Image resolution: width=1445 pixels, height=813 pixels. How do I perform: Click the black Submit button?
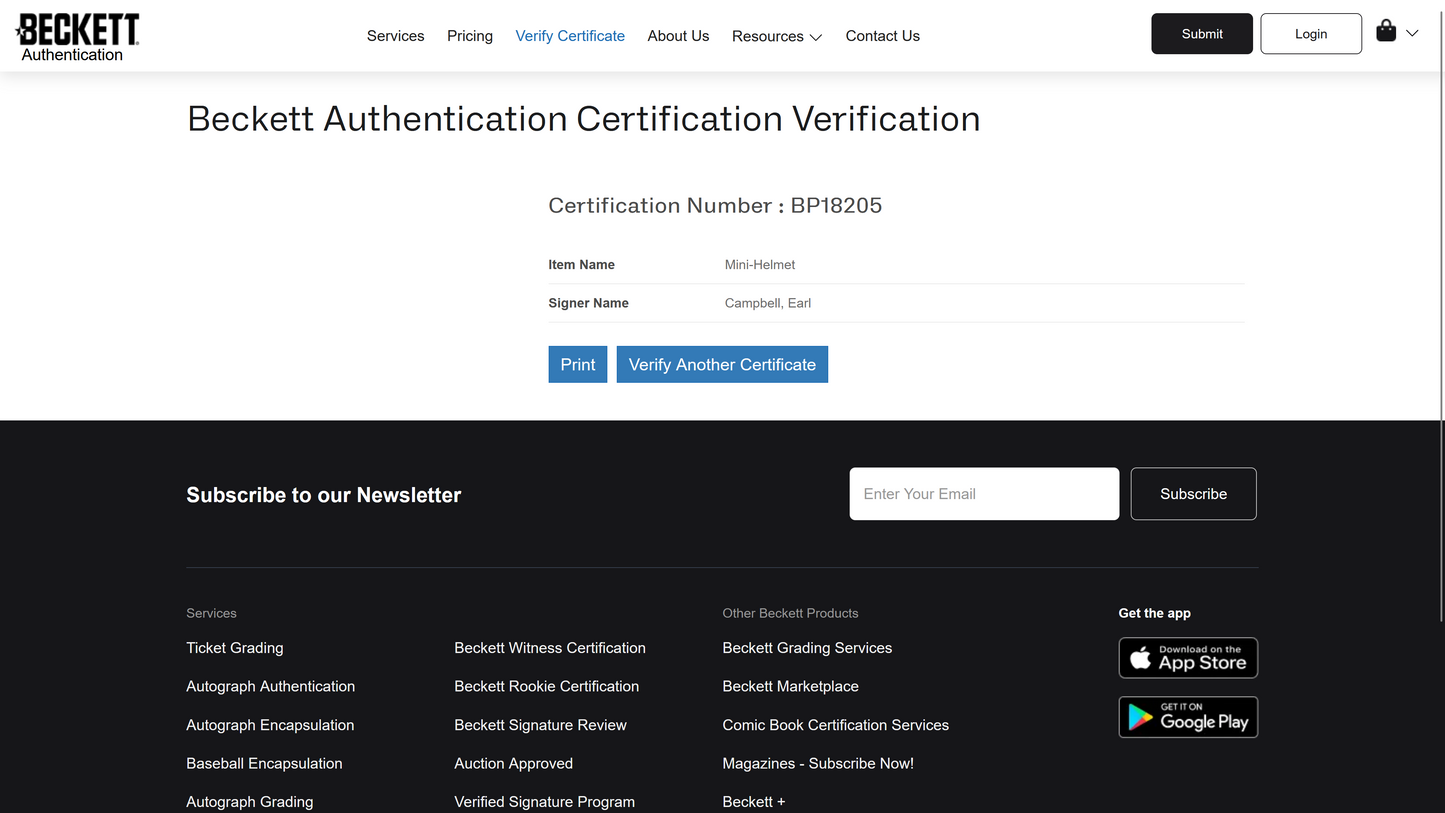1202,34
